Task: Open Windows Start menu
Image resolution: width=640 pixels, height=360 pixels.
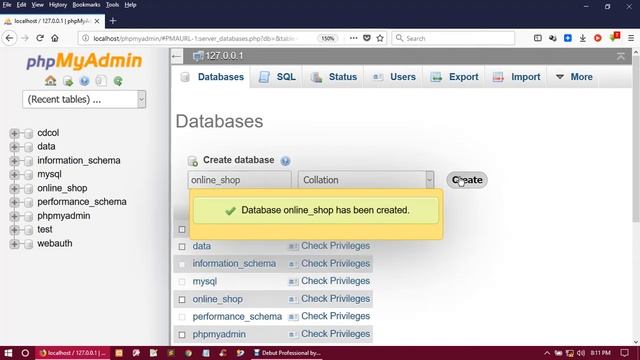Action: (8, 353)
